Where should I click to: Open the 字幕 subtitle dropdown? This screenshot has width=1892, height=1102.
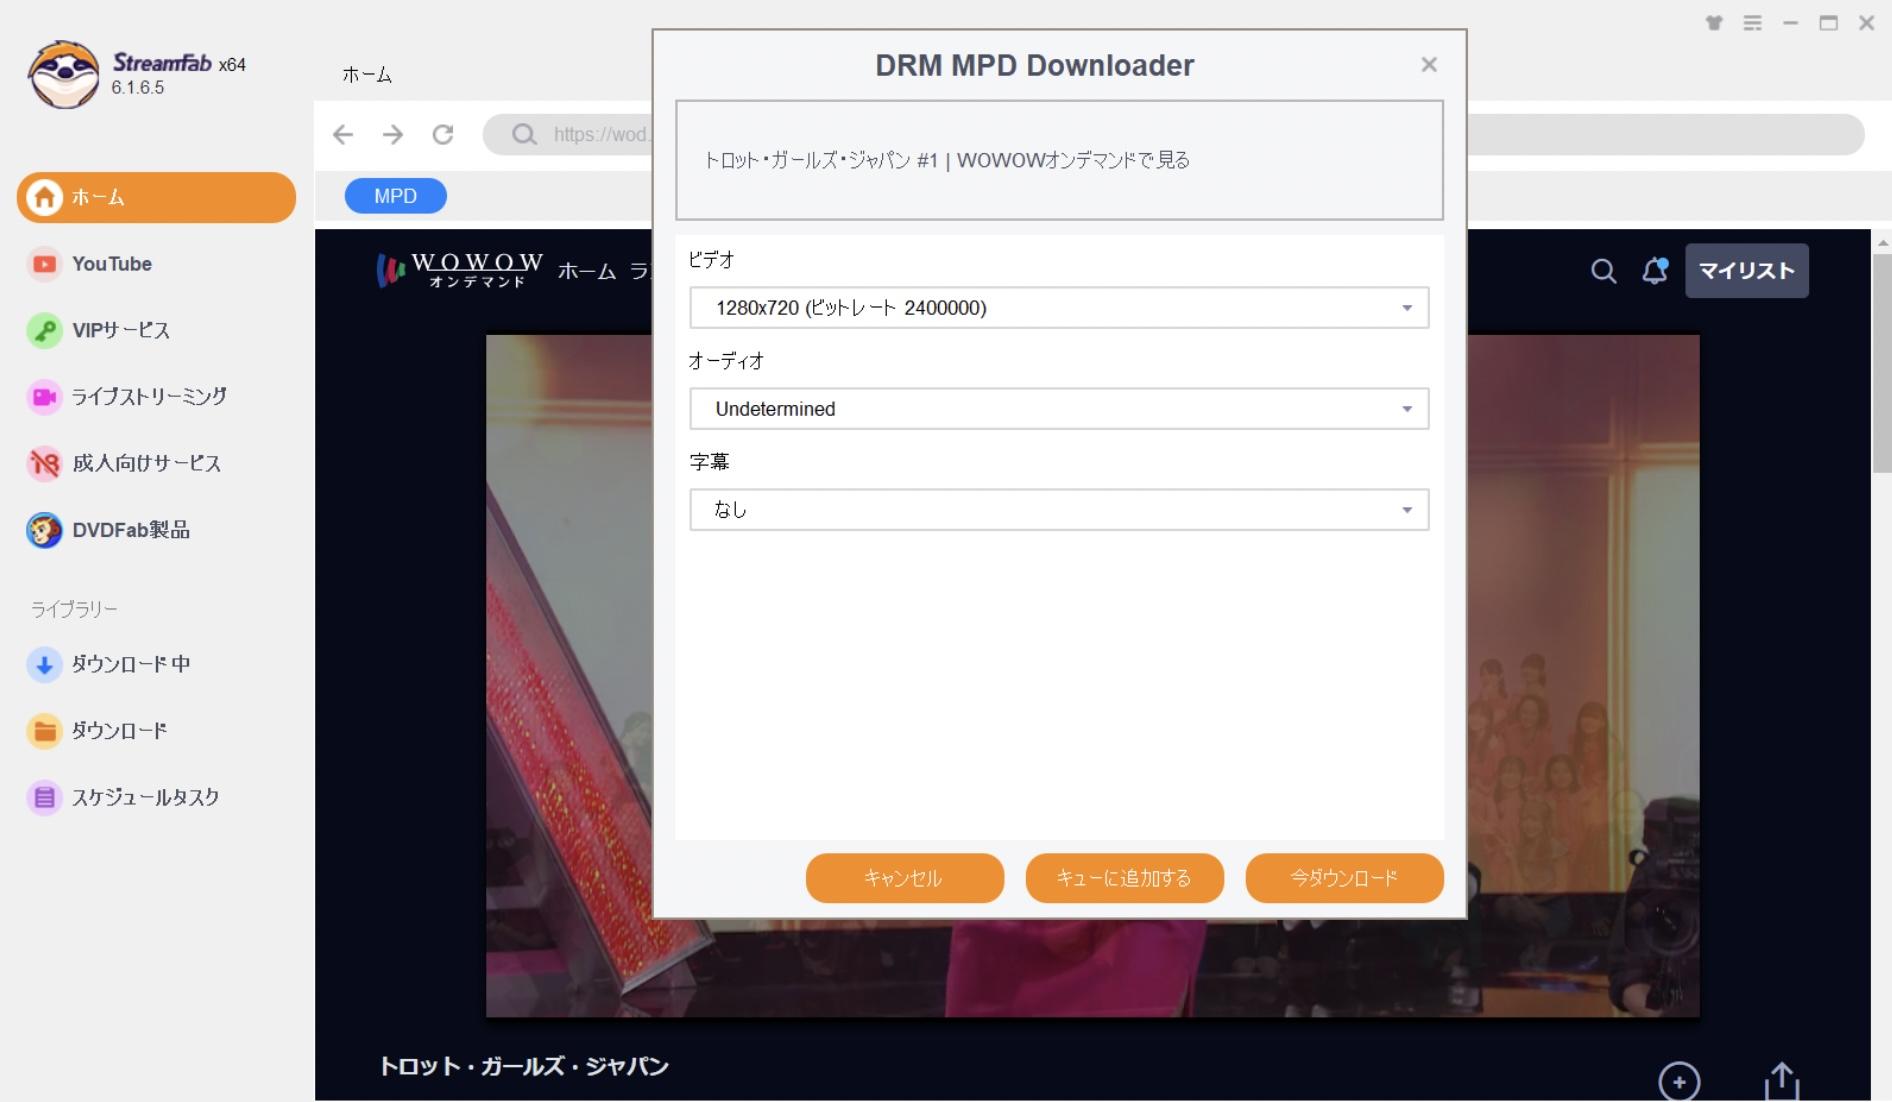point(1059,509)
